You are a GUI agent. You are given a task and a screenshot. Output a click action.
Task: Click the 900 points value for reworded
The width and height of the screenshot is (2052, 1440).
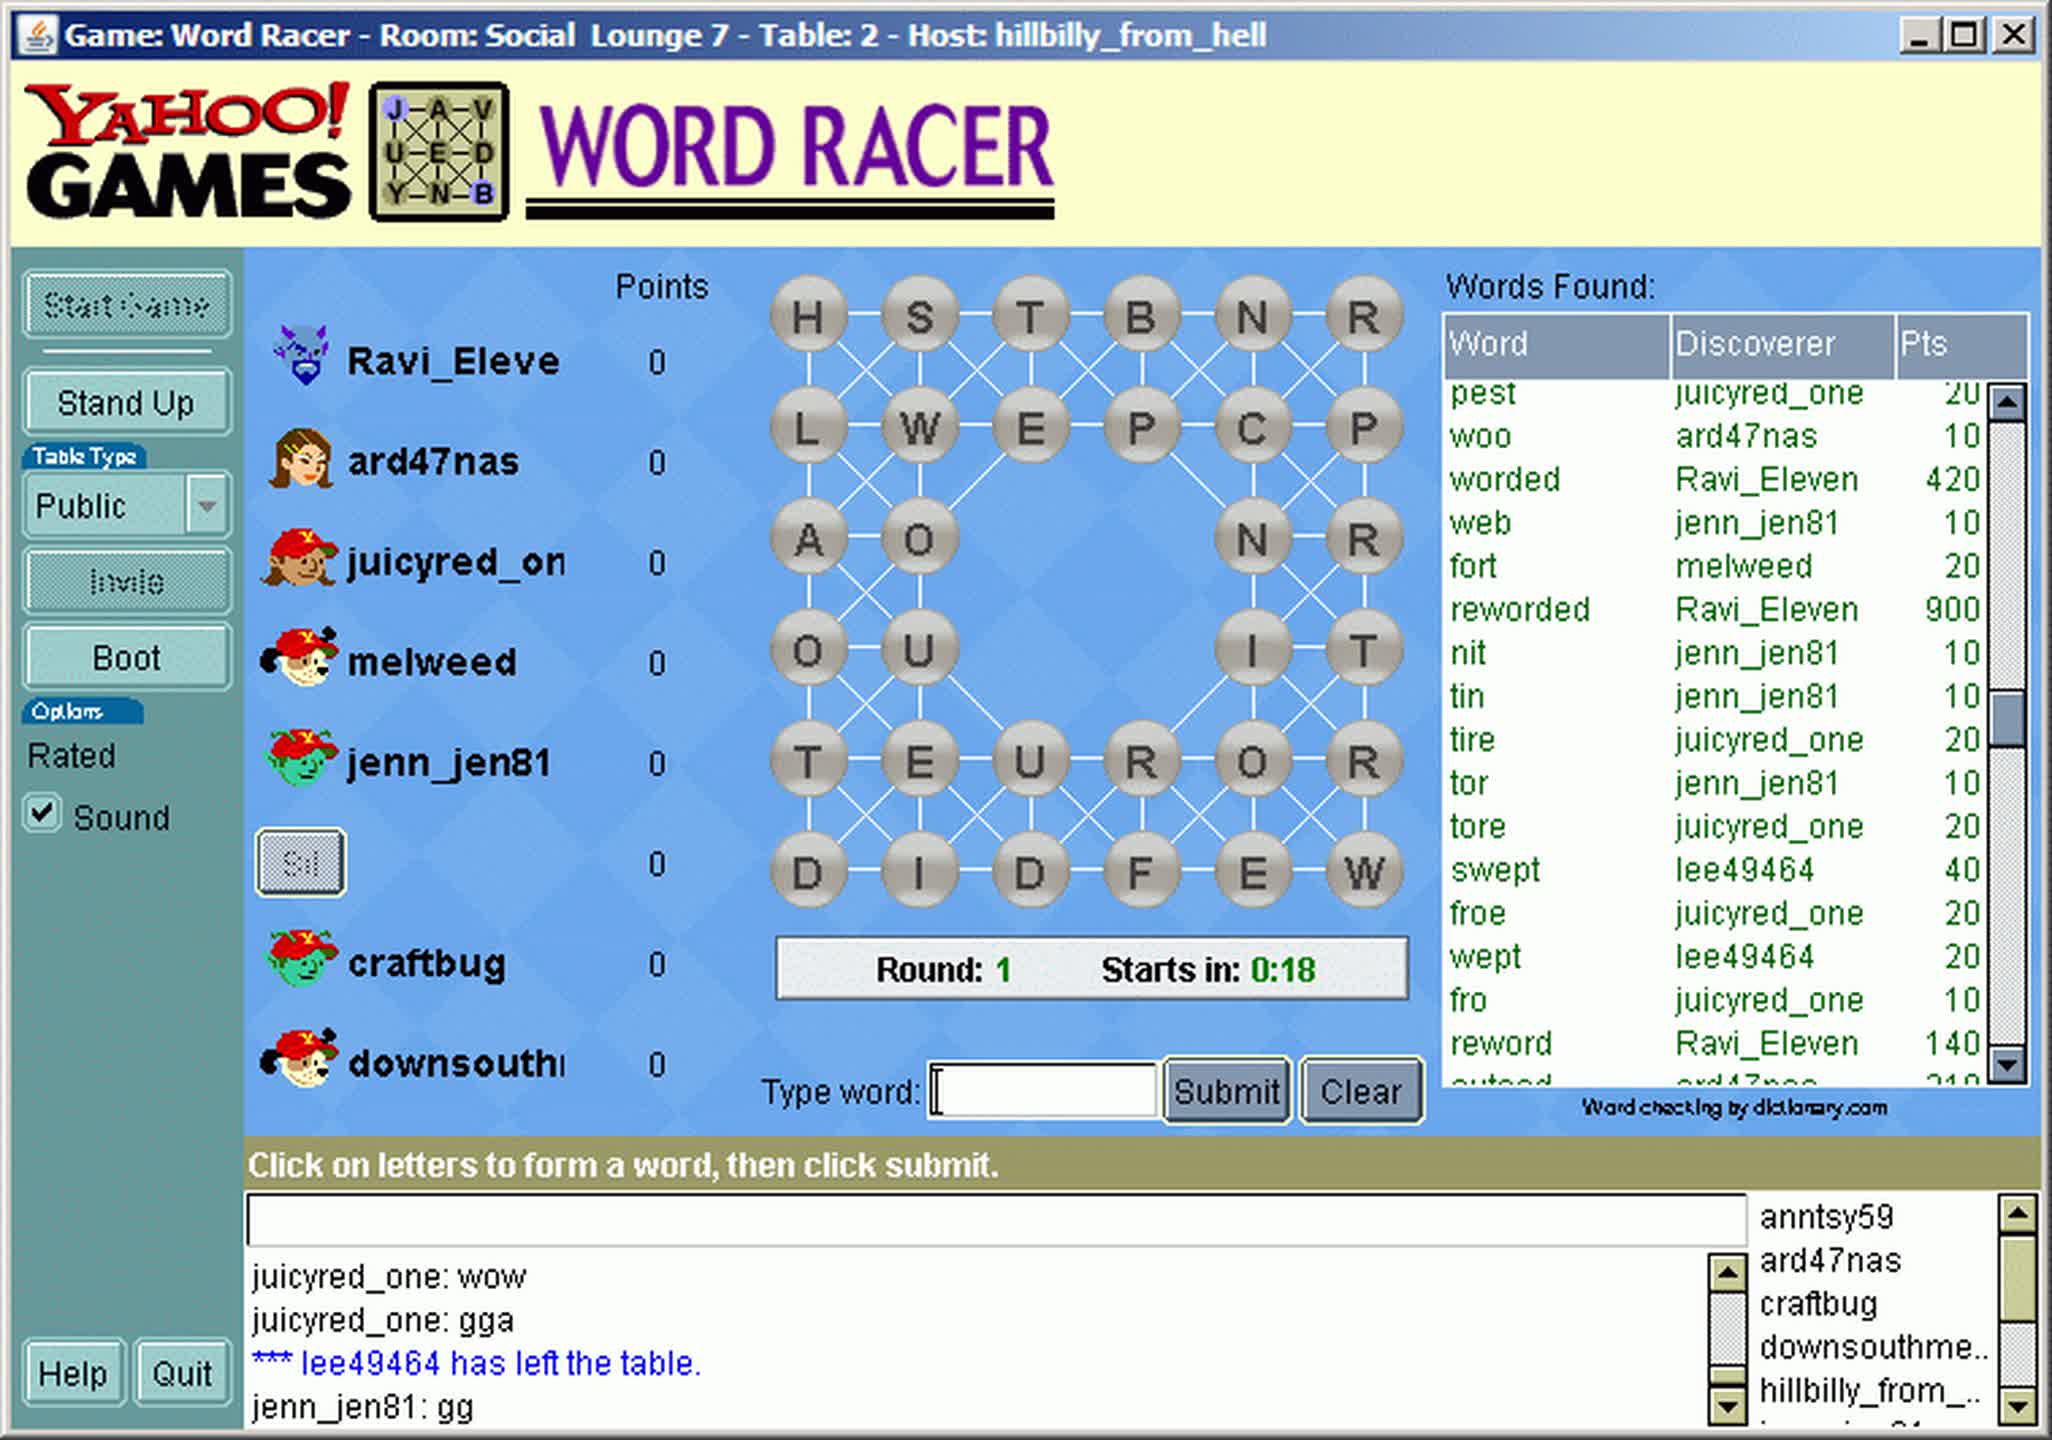point(1952,609)
